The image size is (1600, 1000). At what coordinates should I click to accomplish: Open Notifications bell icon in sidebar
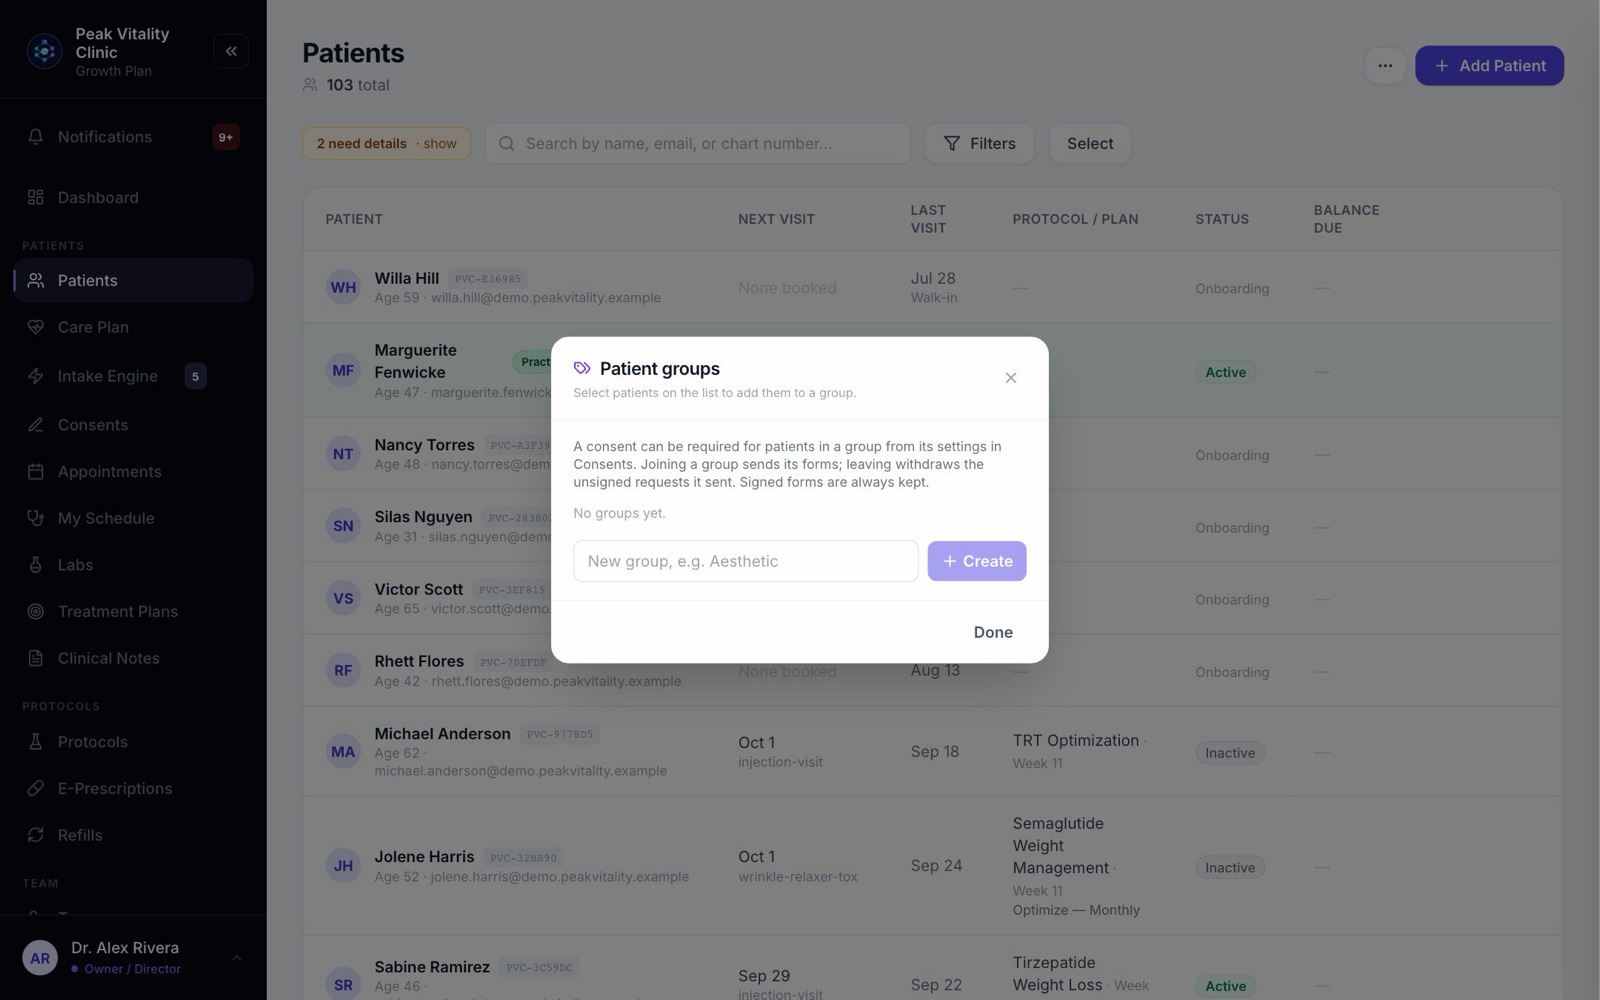(x=36, y=137)
